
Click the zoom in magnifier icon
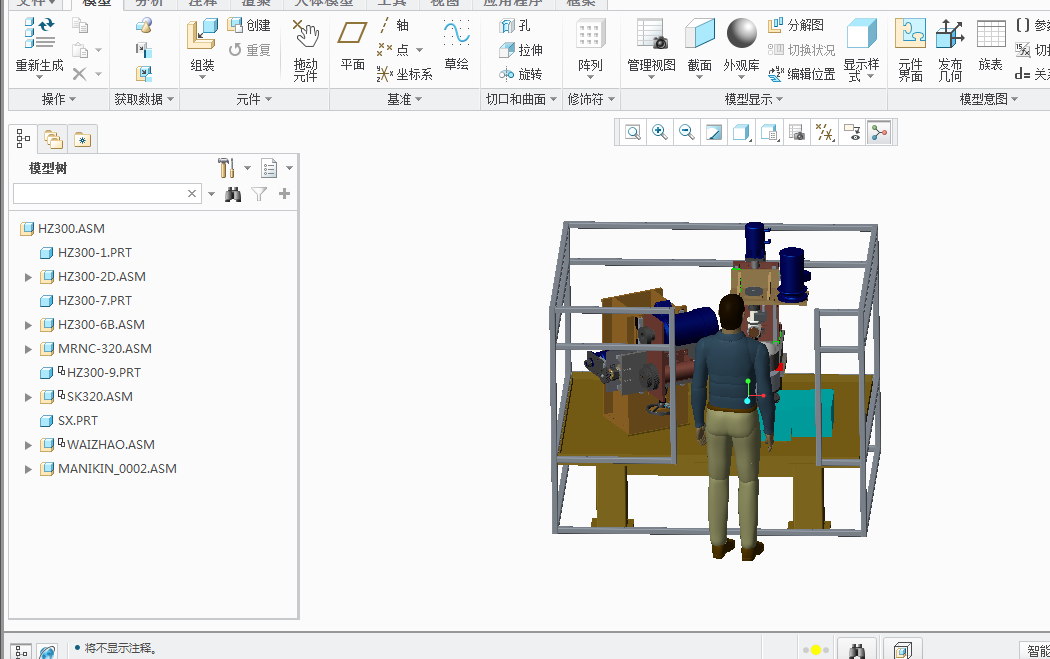click(660, 133)
